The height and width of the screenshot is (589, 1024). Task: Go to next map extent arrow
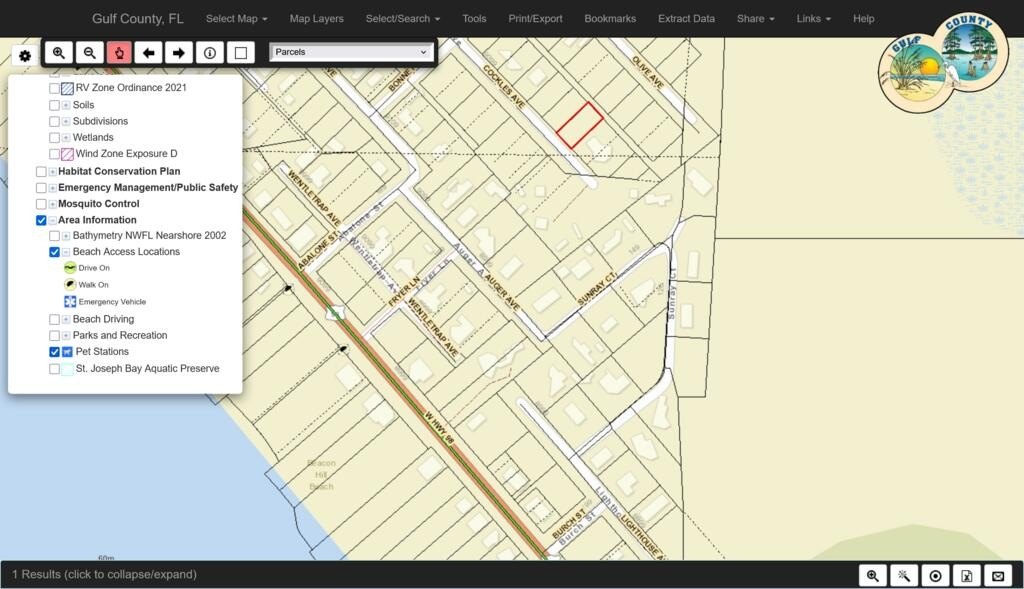pos(179,53)
